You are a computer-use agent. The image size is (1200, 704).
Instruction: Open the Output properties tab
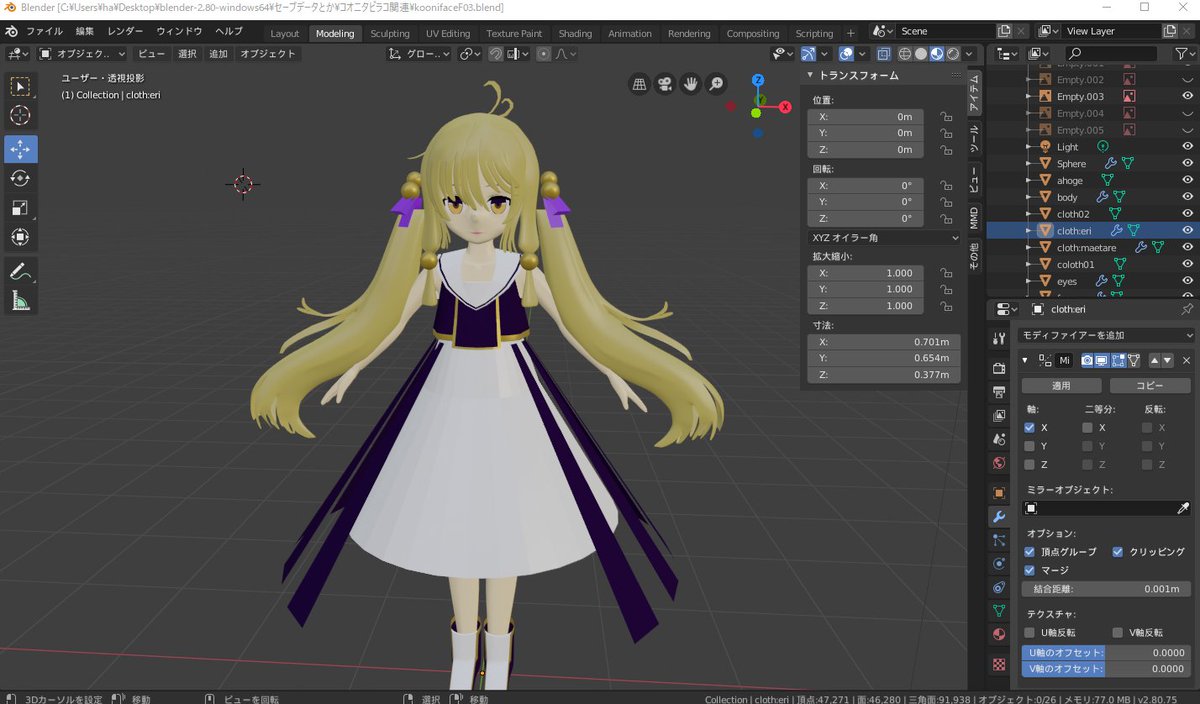[998, 392]
